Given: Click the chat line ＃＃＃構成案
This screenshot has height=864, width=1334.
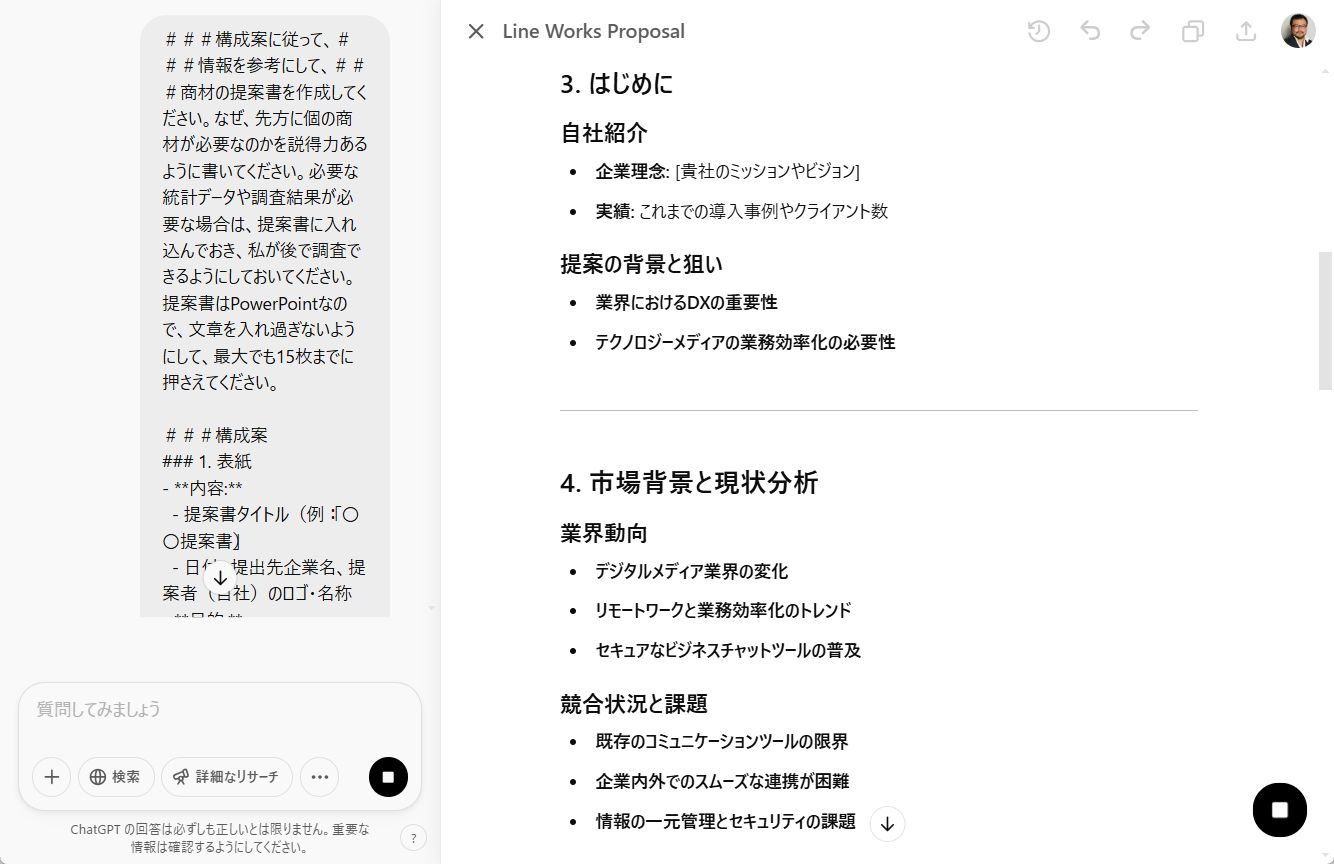Looking at the screenshot, I should tap(215, 436).
